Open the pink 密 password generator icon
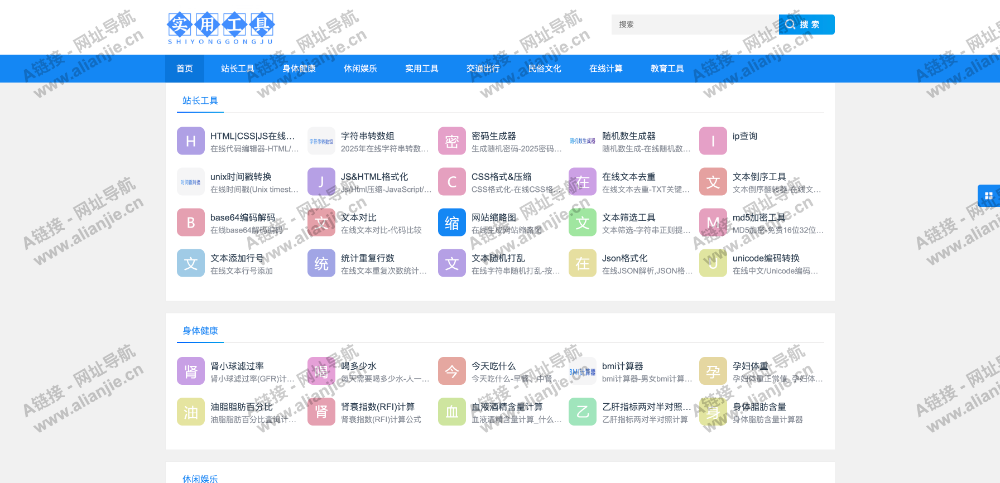This screenshot has height=483, width=1000. [451, 141]
